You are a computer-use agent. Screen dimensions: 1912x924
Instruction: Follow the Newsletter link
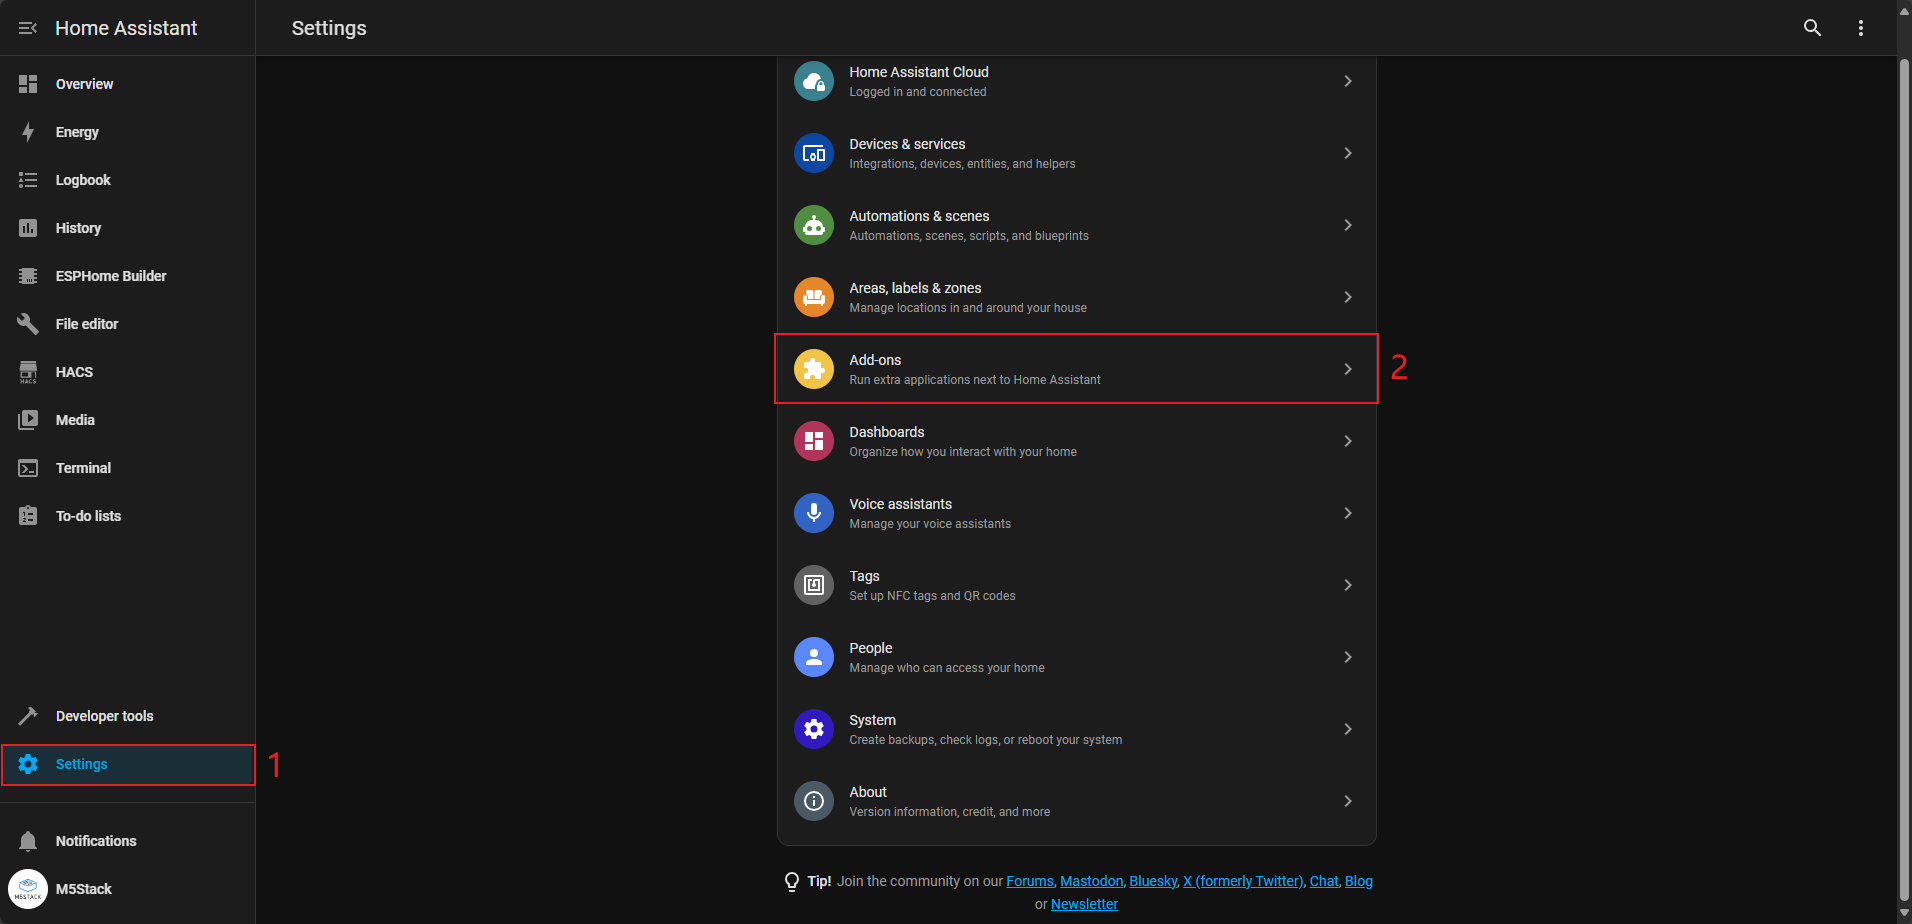click(x=1084, y=904)
